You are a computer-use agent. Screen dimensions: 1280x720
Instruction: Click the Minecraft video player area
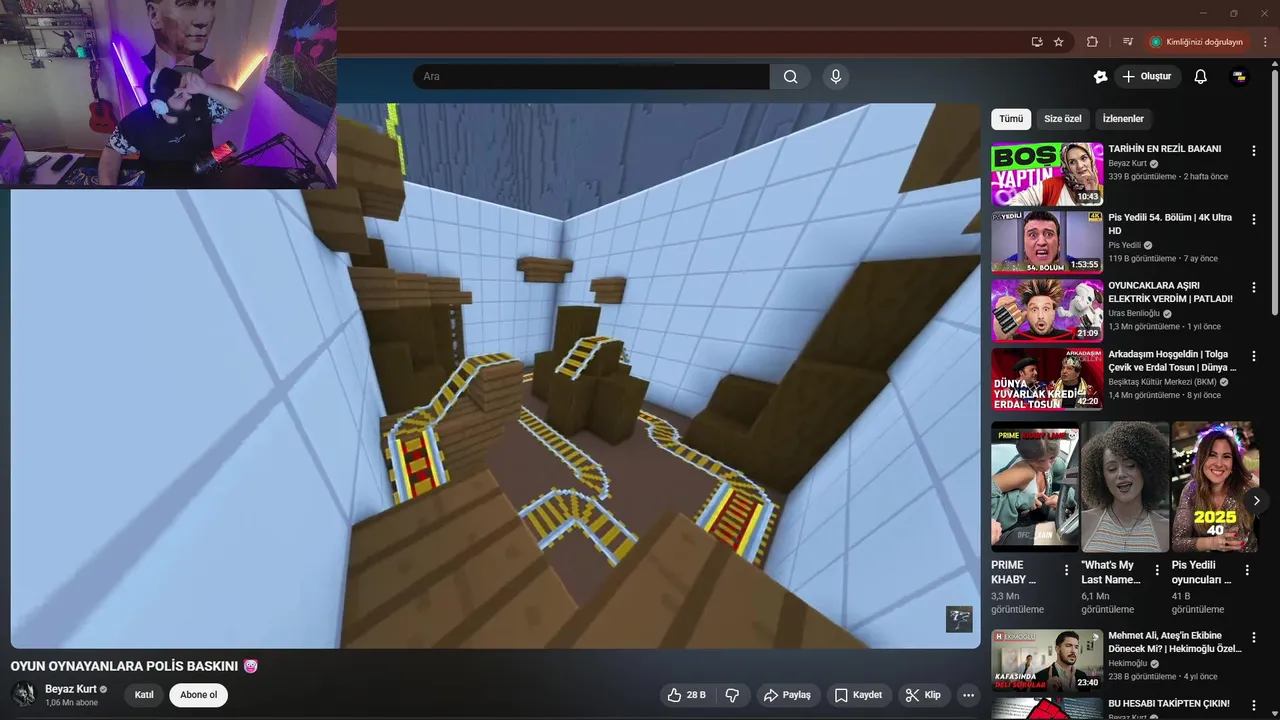point(495,375)
